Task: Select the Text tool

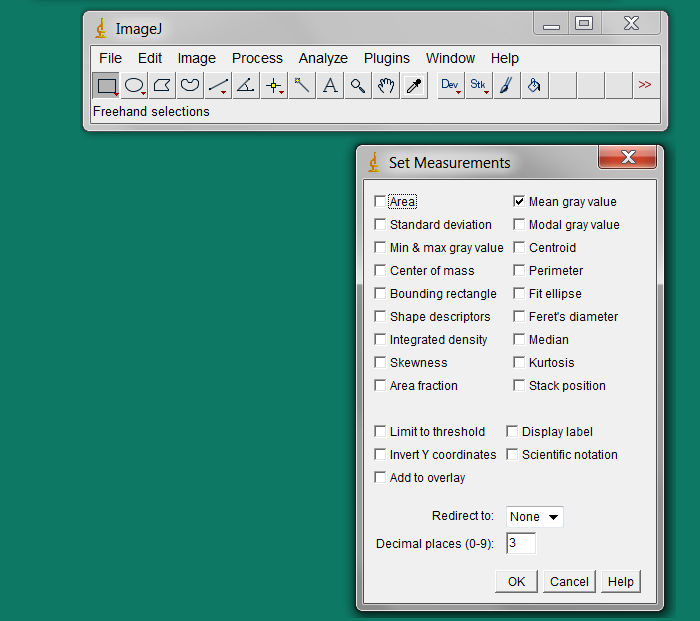Action: (330, 85)
